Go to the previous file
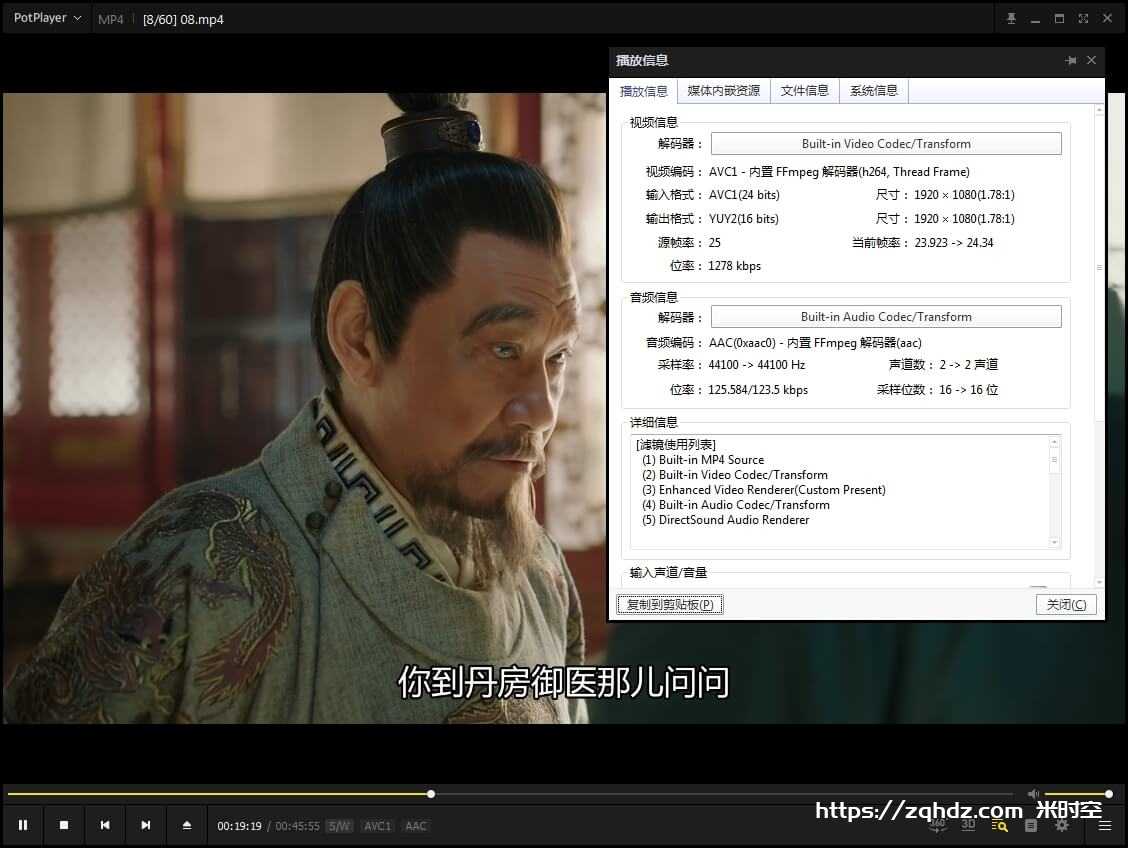This screenshot has height=848, width=1128. coord(105,825)
